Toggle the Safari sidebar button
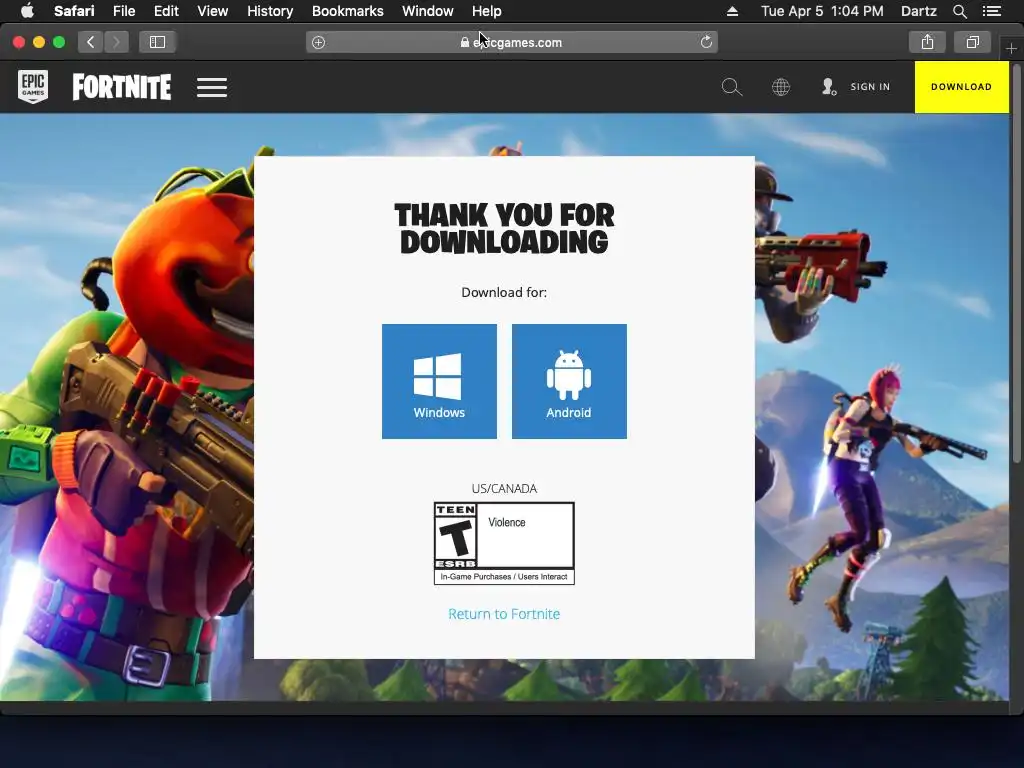This screenshot has width=1024, height=768. coord(157,42)
